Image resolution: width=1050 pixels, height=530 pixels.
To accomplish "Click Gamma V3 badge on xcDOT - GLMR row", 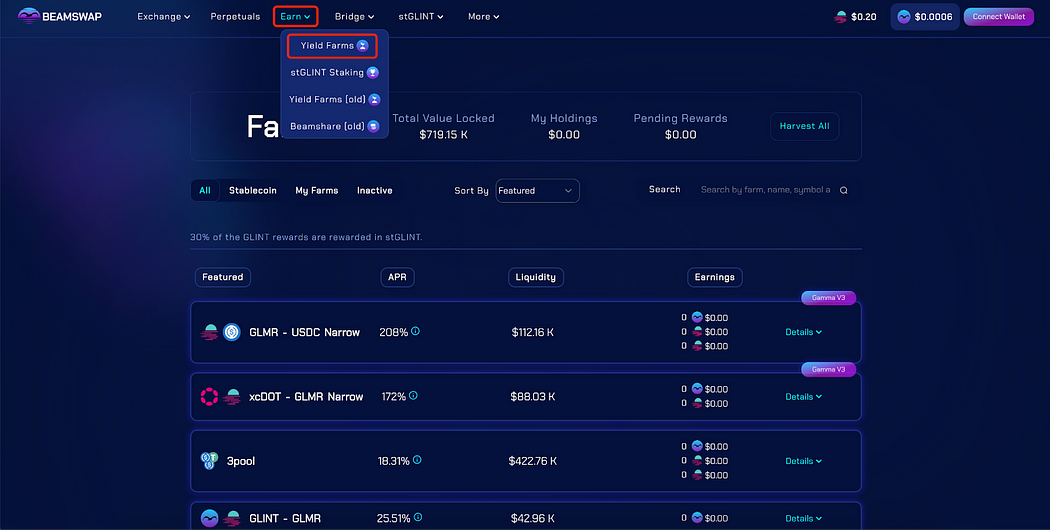I will click(x=828, y=369).
